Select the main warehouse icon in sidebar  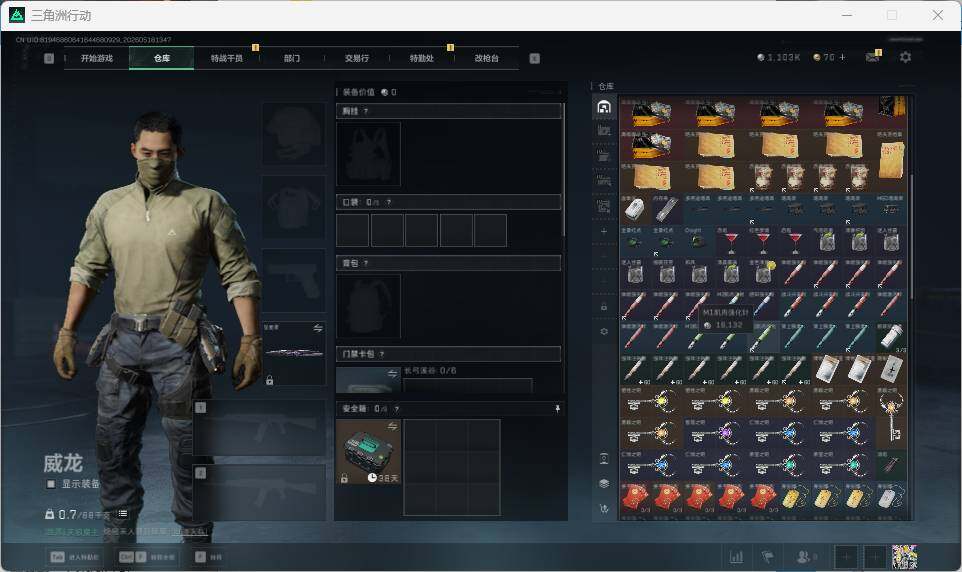pos(604,107)
